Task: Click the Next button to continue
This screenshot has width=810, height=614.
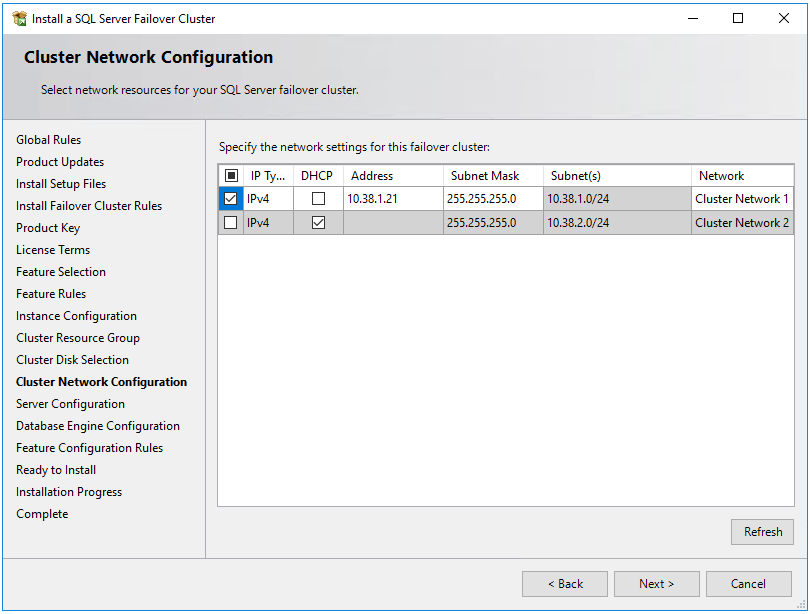Action: pos(656,583)
